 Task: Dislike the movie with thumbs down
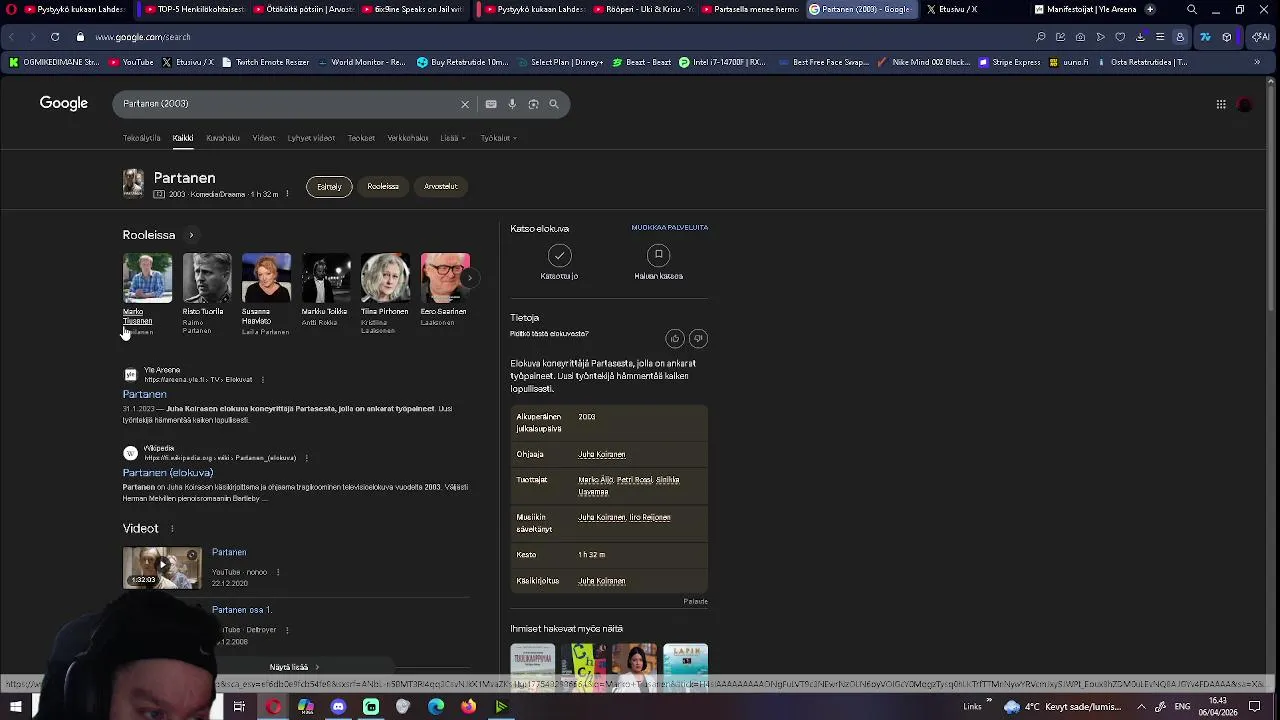(698, 339)
